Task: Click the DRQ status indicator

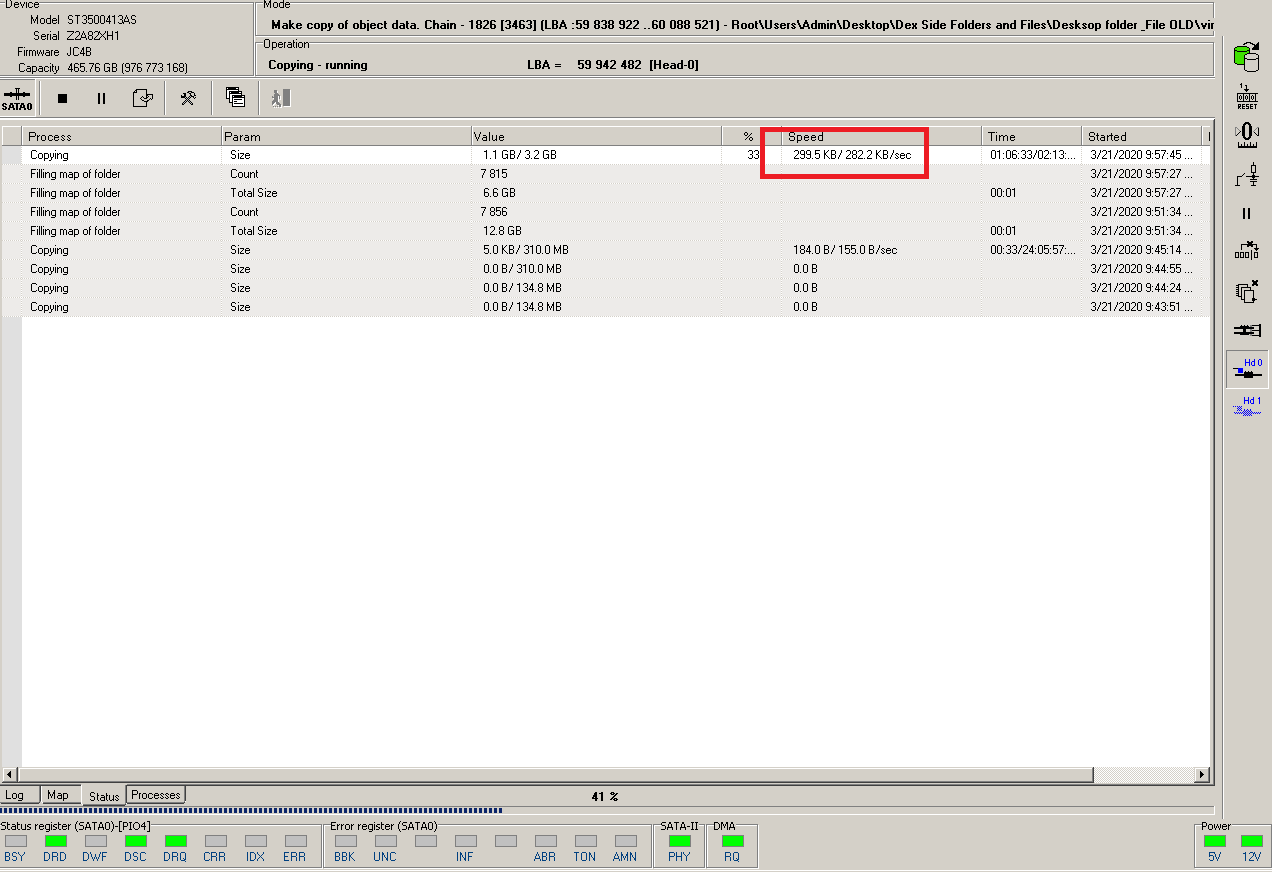Action: click(x=175, y=841)
